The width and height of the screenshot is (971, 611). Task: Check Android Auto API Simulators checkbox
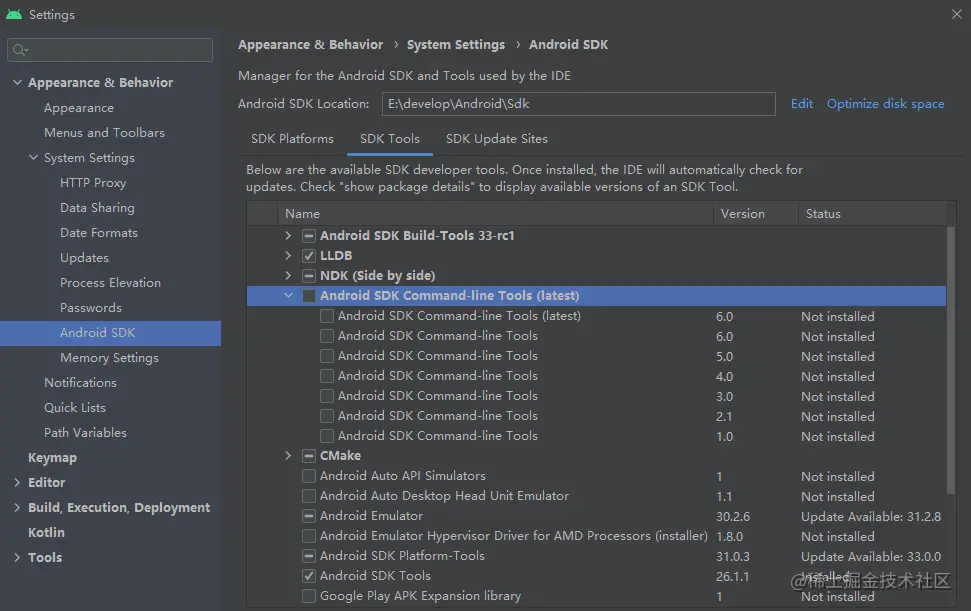pyautogui.click(x=308, y=476)
